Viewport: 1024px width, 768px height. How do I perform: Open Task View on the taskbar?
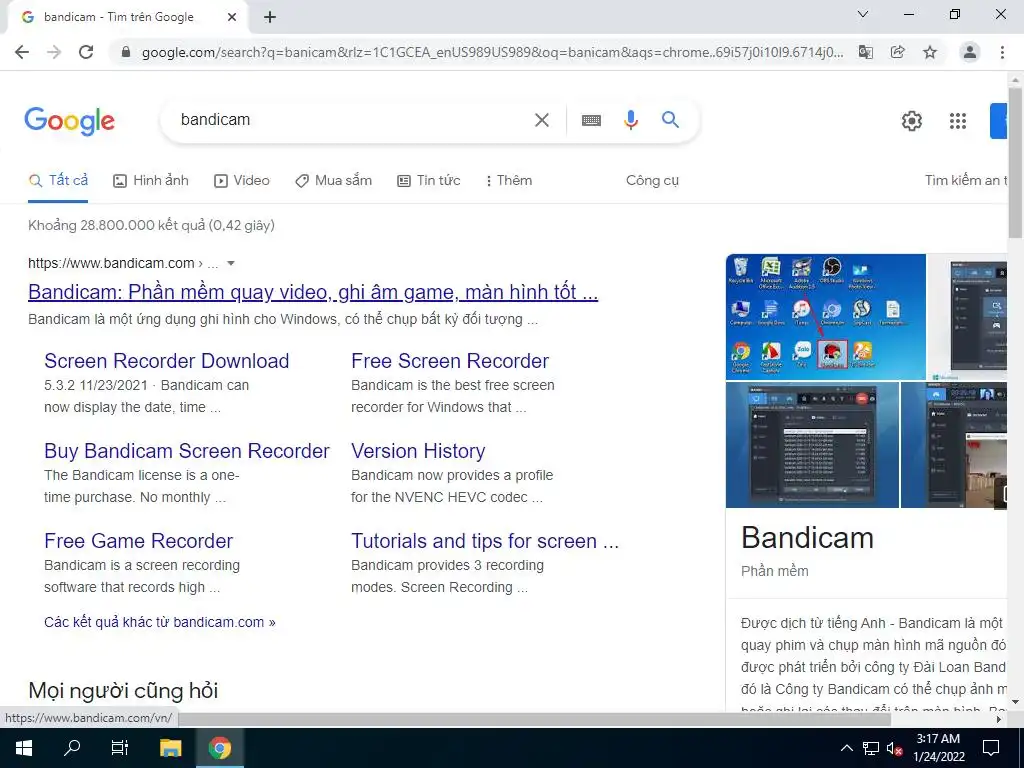coord(120,748)
